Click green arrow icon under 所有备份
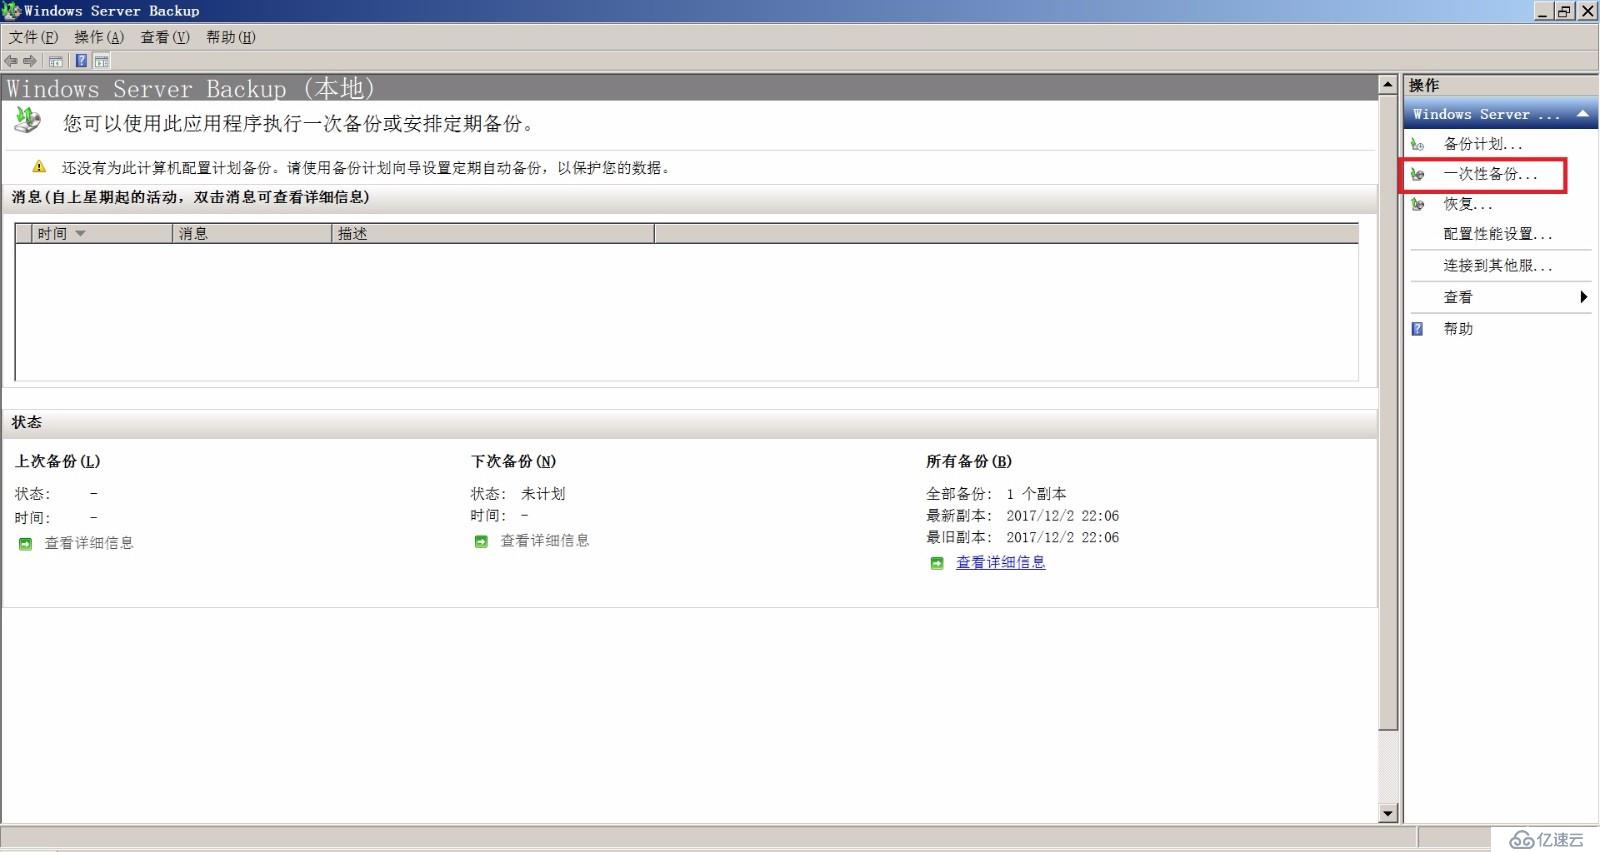Viewport: 1600px width, 852px height. coord(937,563)
